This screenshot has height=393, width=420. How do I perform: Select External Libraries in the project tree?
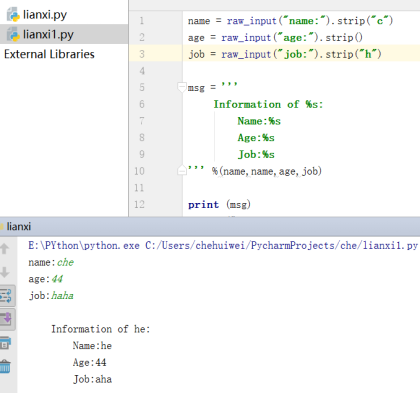(x=49, y=54)
